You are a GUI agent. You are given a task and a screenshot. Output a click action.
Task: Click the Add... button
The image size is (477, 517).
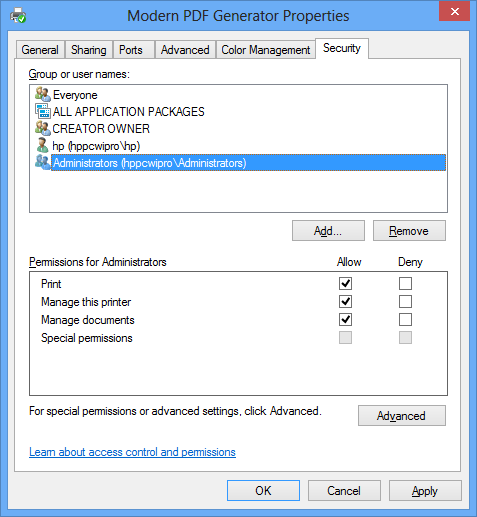pyautogui.click(x=328, y=230)
